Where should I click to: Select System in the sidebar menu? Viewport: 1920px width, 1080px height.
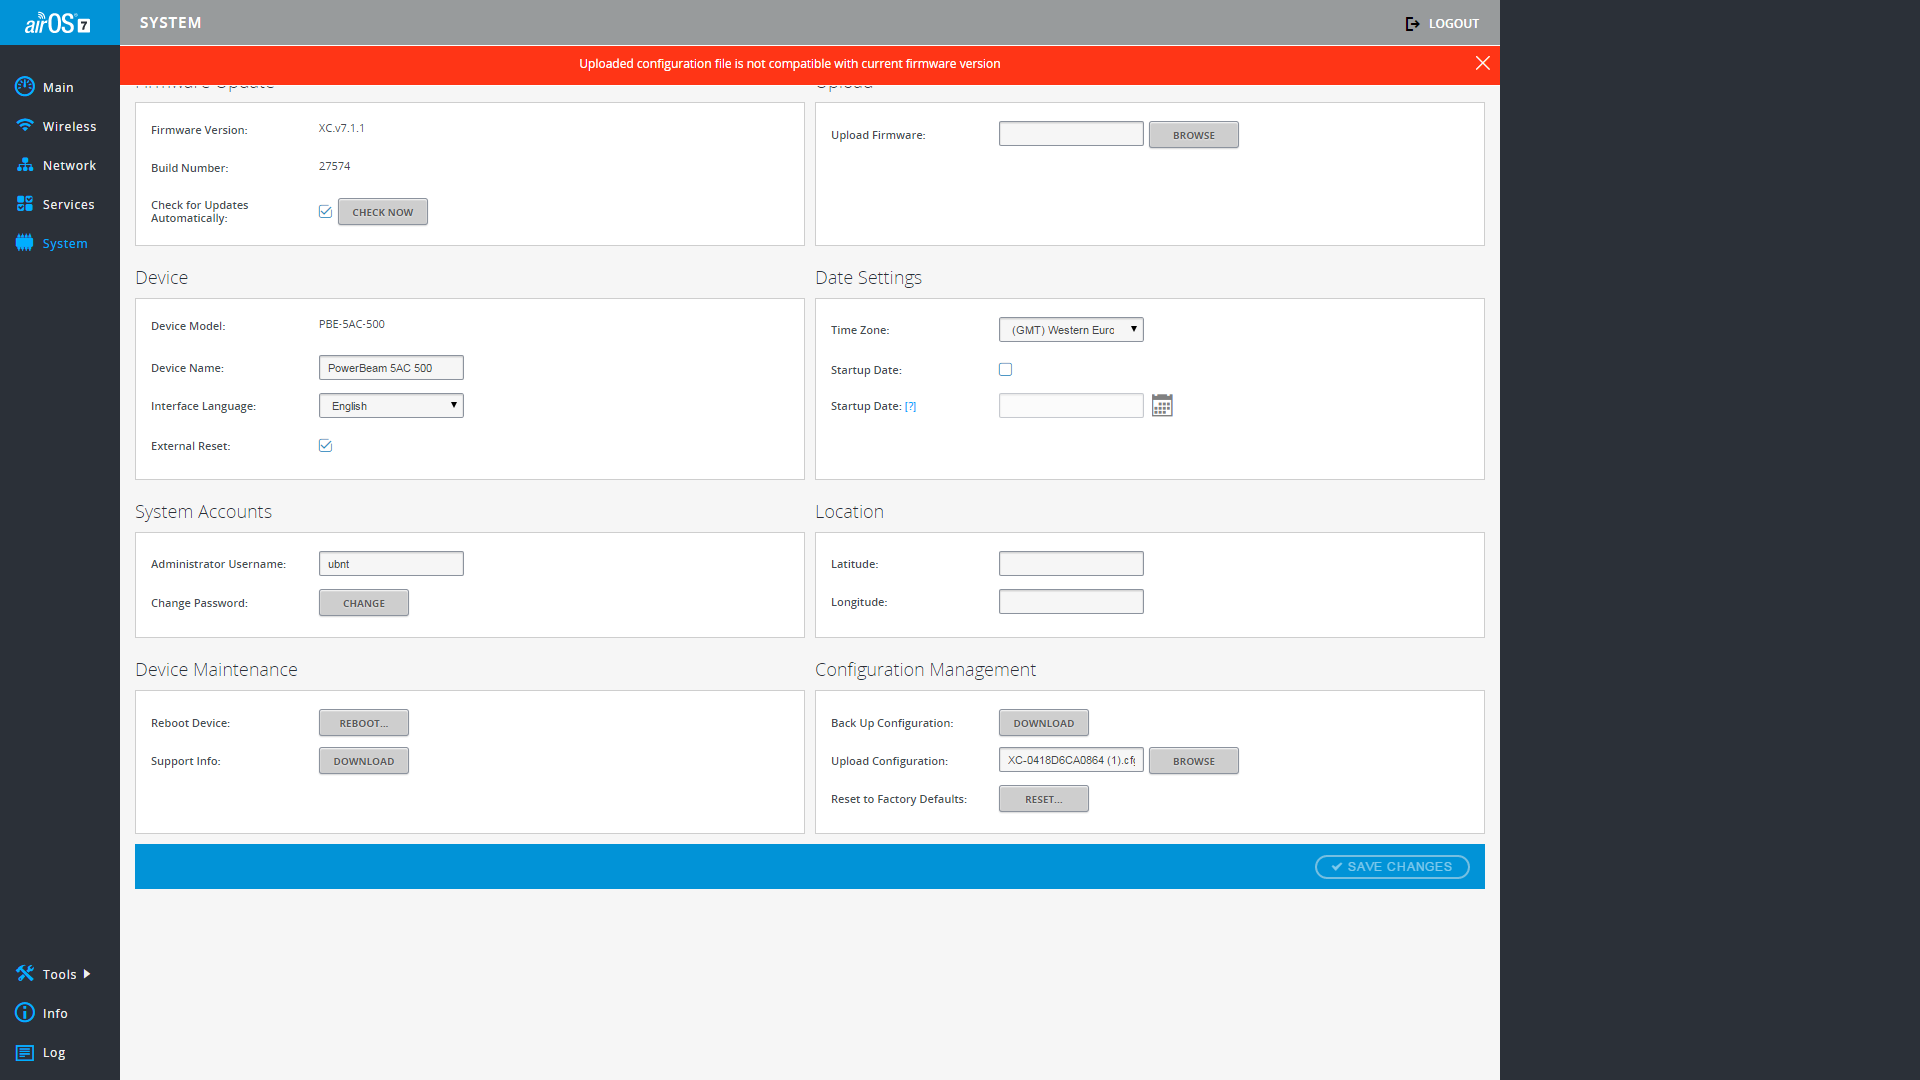(64, 243)
